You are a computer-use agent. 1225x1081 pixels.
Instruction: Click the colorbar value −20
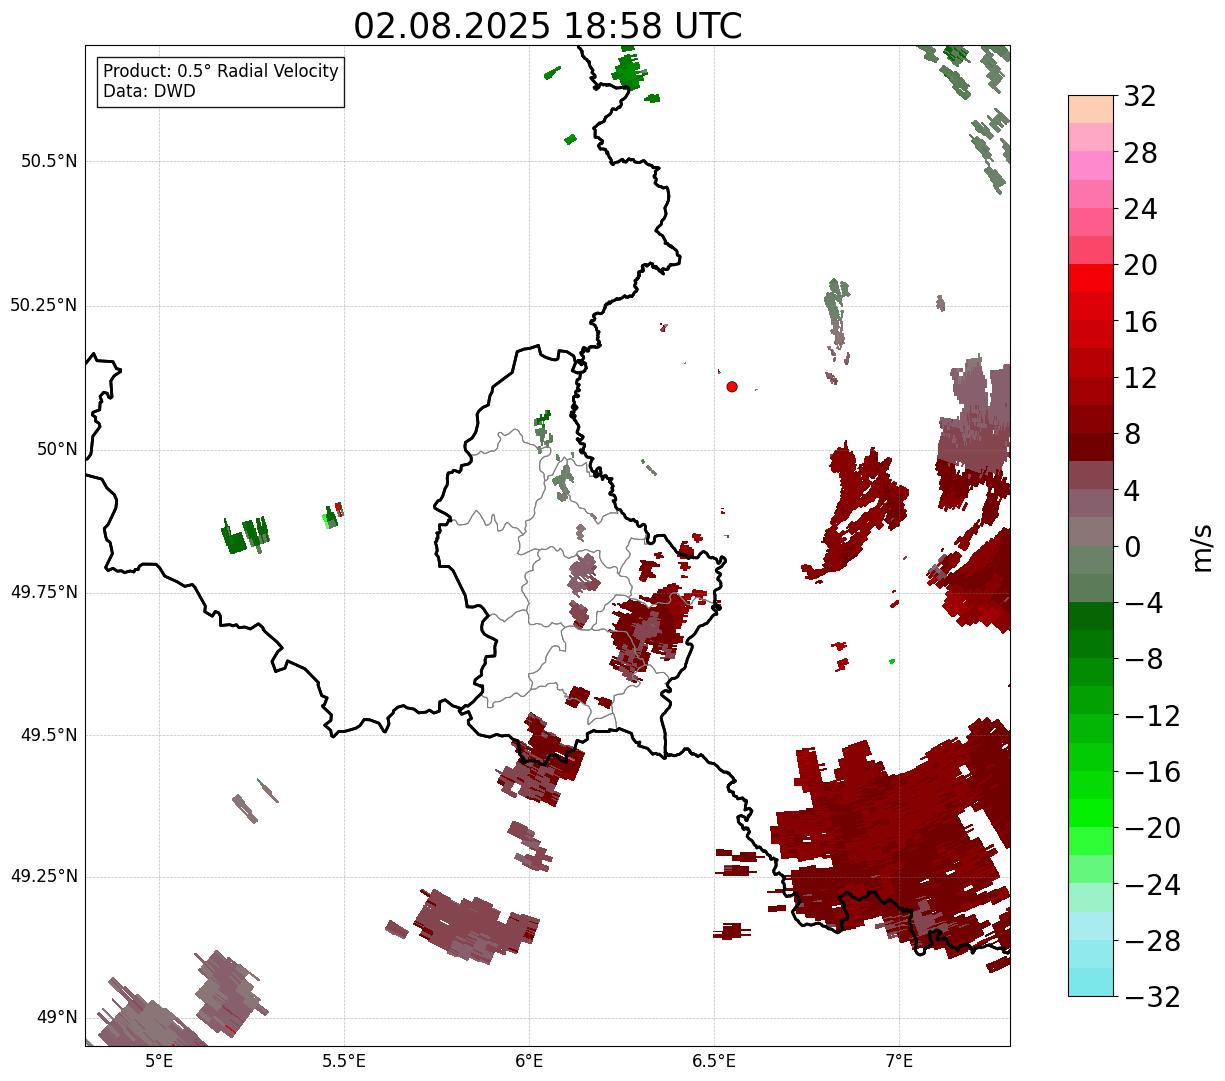click(1152, 828)
